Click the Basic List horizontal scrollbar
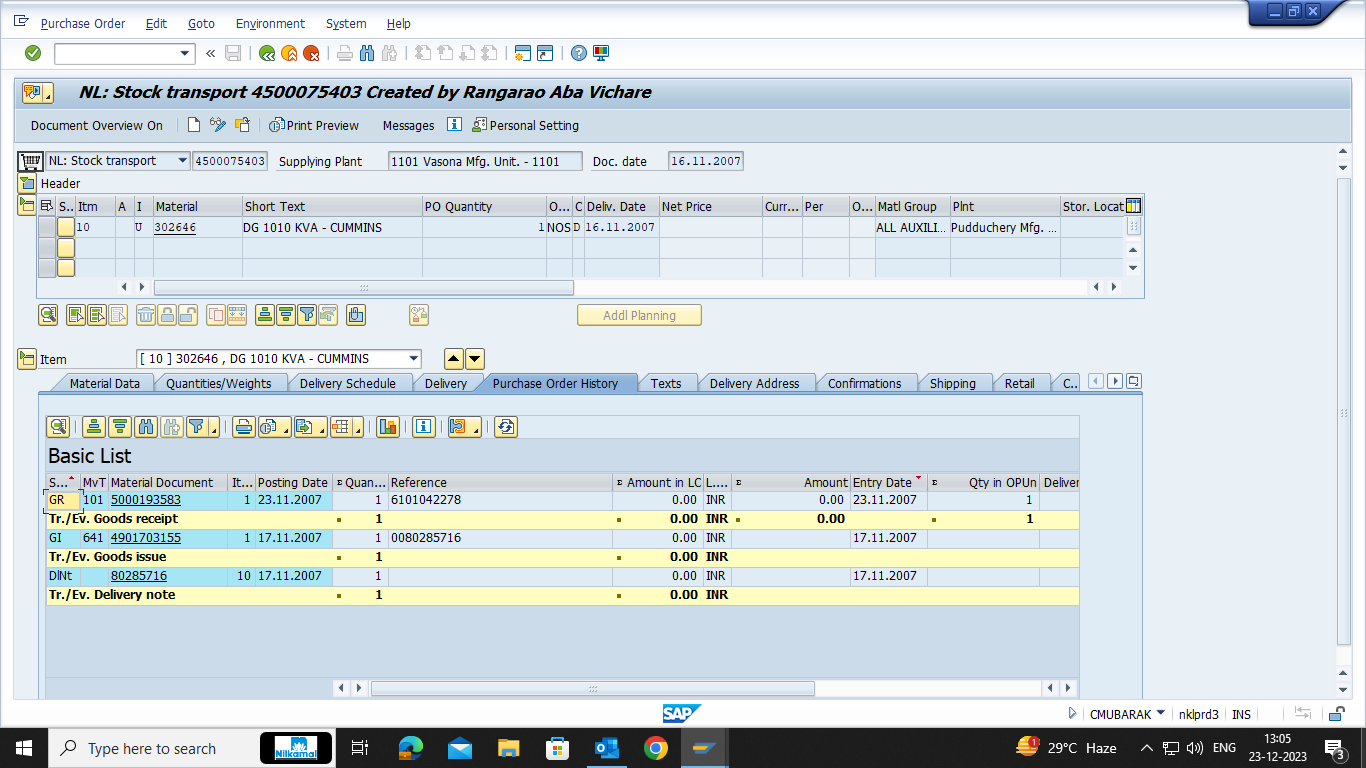 tap(593, 688)
